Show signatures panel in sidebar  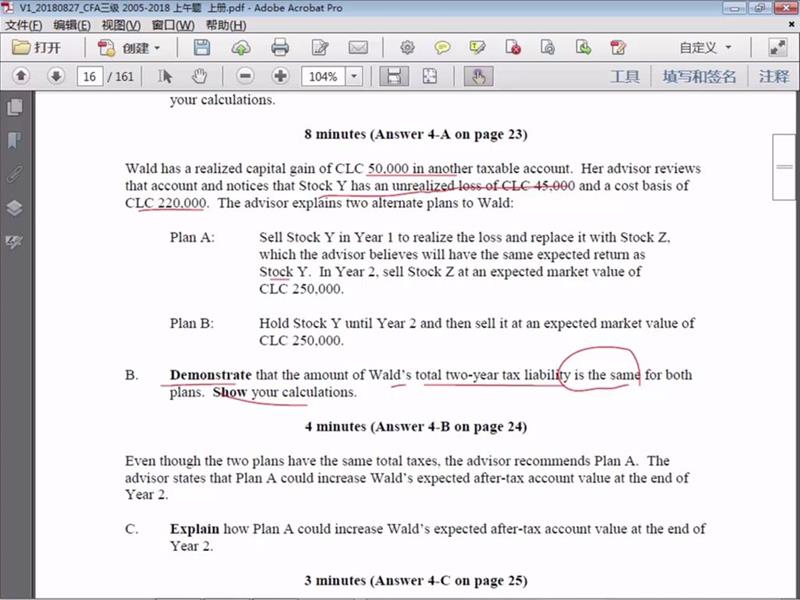(x=15, y=241)
